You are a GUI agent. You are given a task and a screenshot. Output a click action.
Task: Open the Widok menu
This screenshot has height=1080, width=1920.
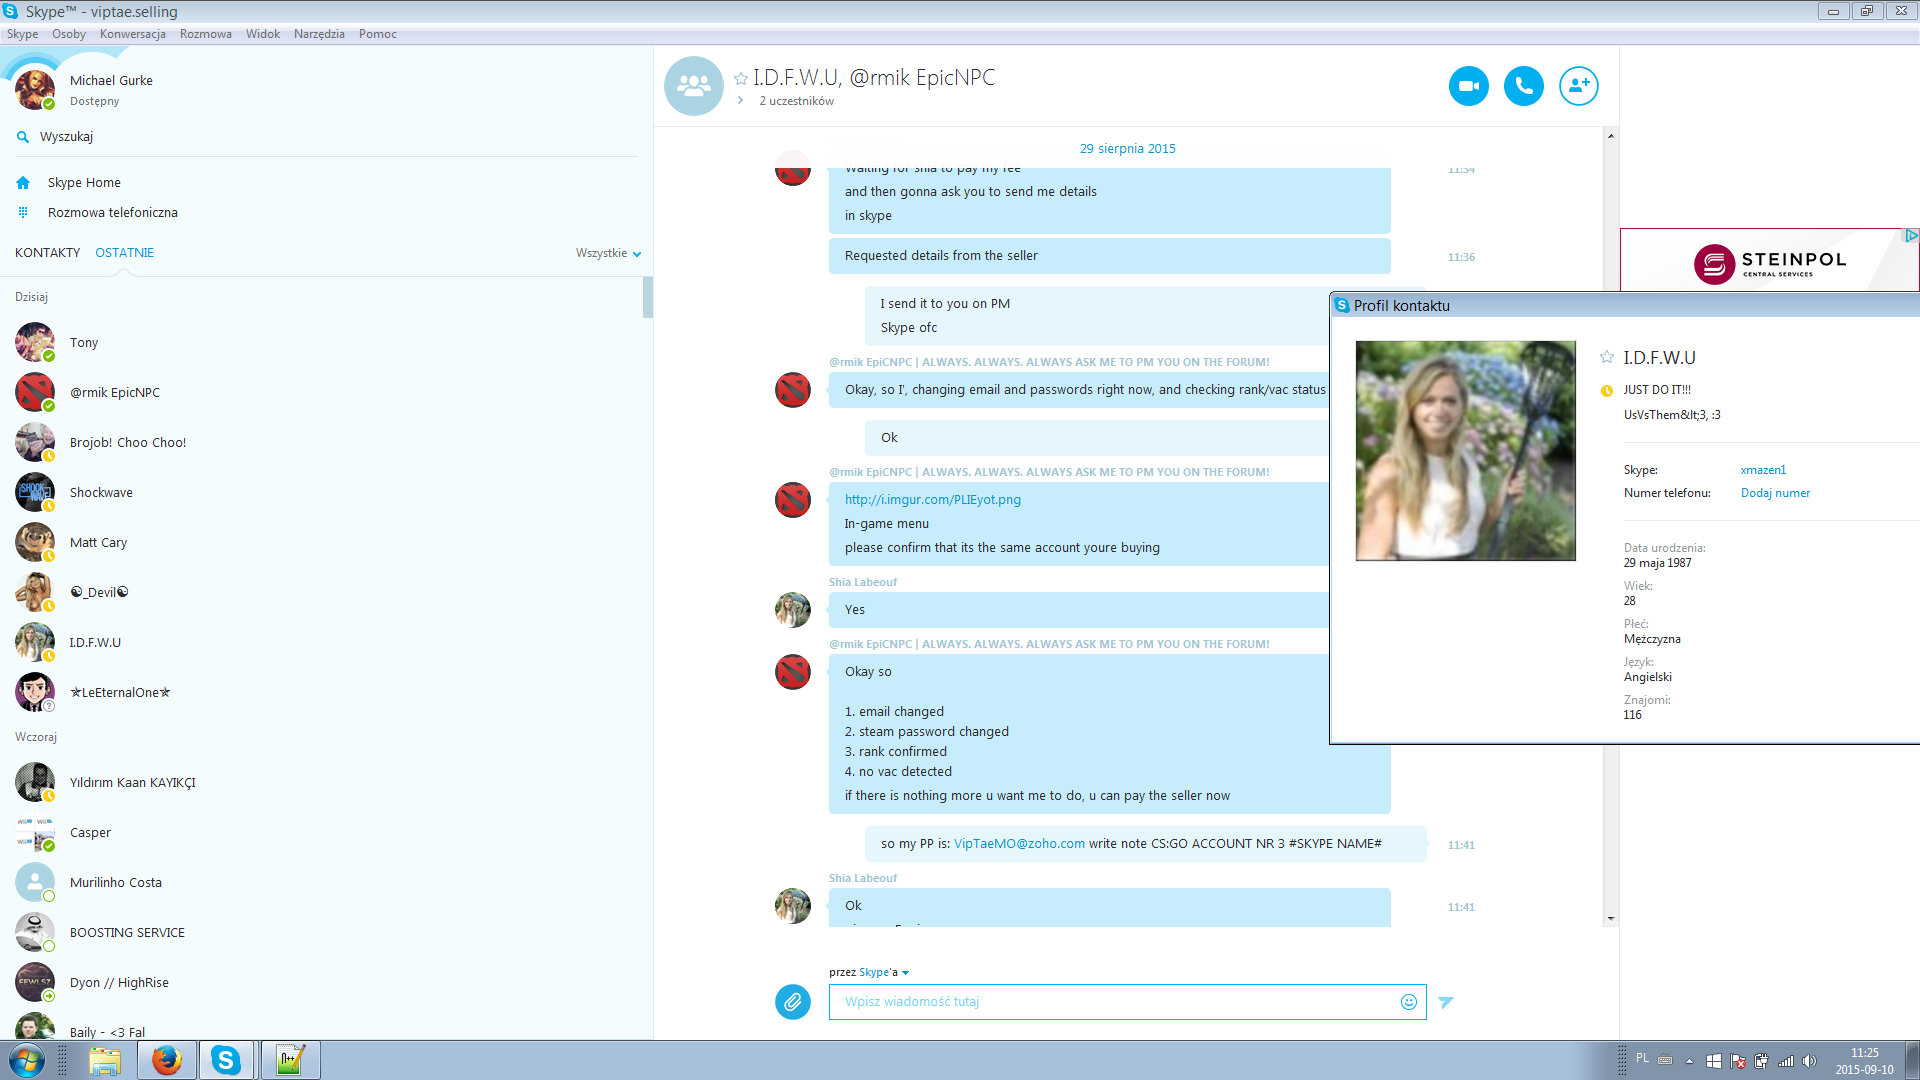point(263,34)
